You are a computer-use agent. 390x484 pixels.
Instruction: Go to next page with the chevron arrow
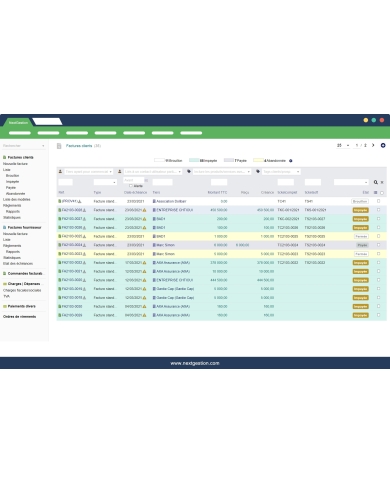pyautogui.click(x=373, y=145)
